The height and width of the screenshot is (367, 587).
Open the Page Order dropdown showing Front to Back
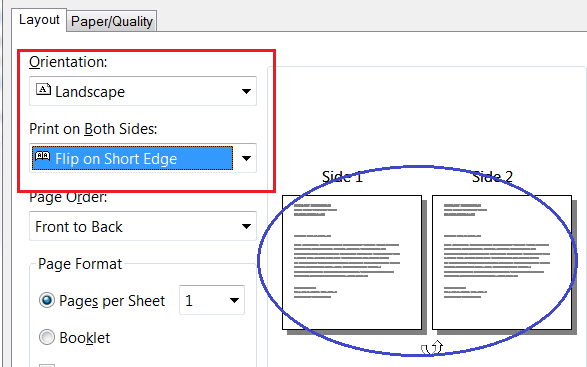[143, 226]
